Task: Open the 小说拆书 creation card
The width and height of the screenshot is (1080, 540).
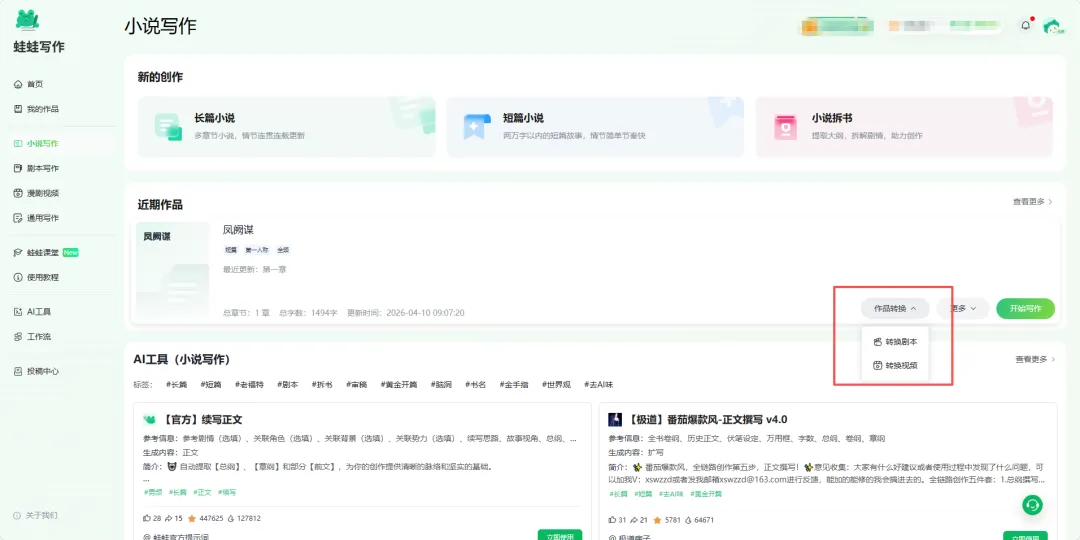Action: [904, 127]
